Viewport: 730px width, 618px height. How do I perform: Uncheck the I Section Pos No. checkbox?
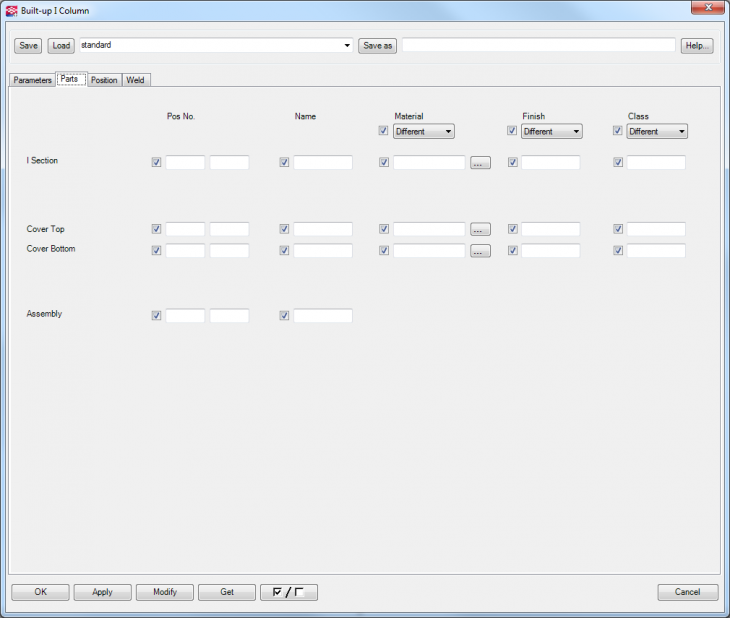tap(156, 162)
